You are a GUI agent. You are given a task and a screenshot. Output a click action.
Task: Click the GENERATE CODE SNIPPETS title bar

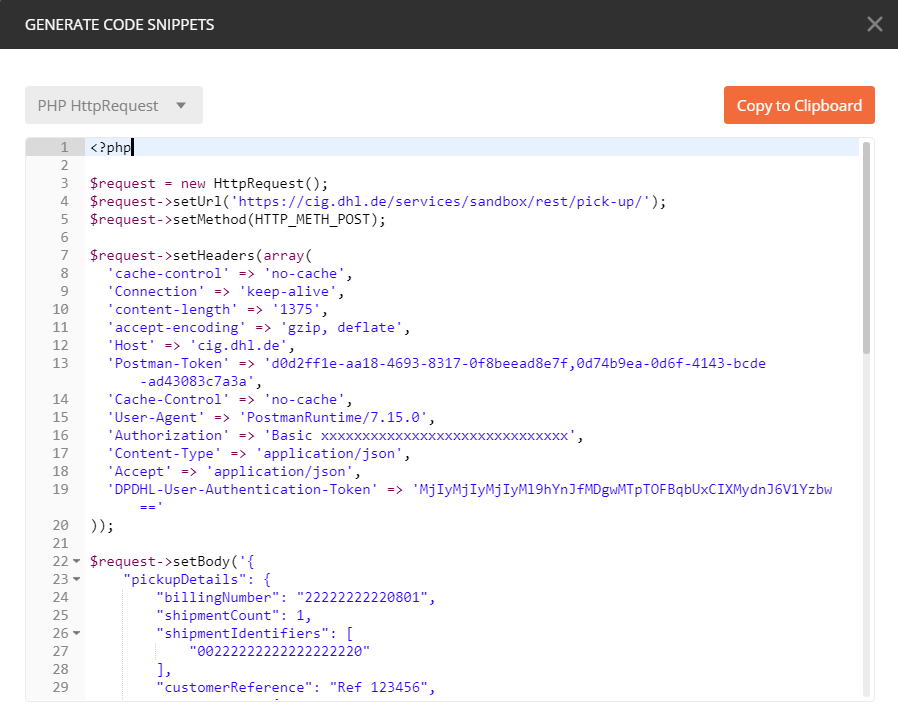119,24
